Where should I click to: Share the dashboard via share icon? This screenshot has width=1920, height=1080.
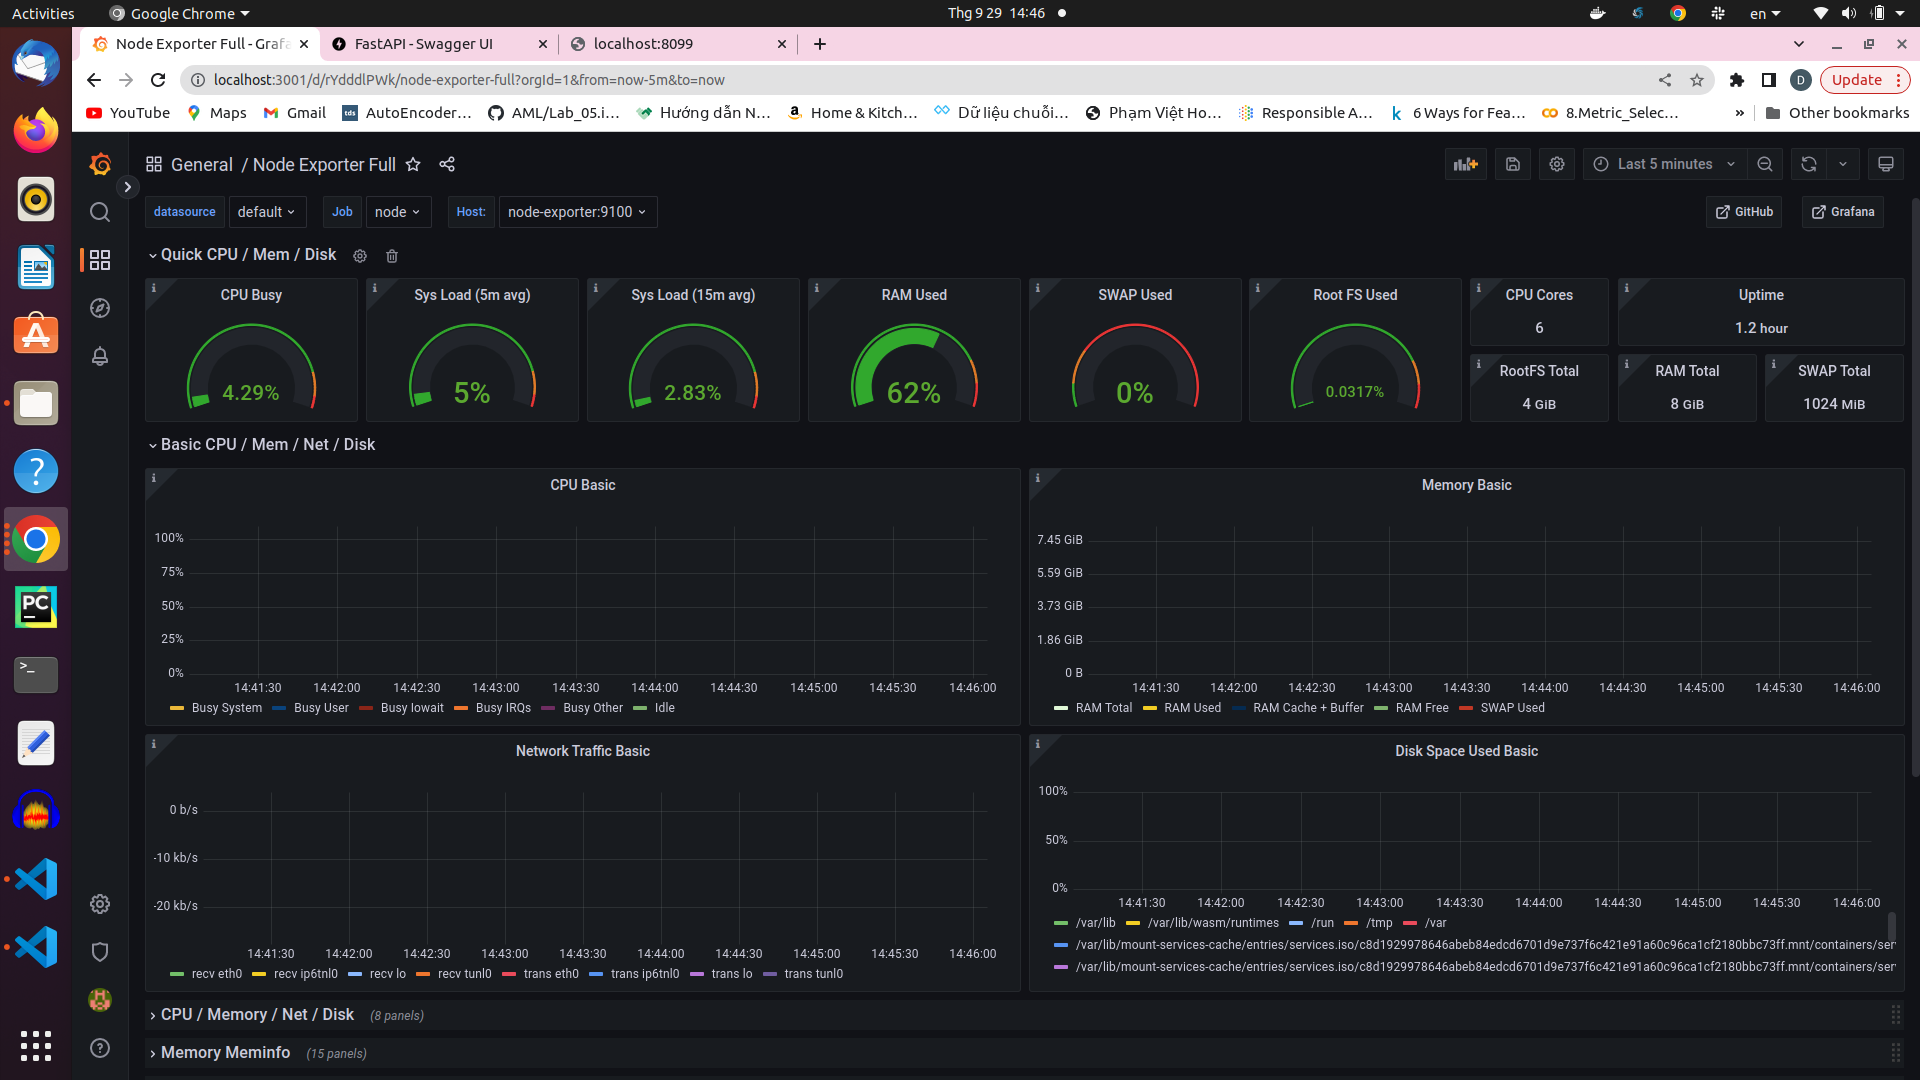(447, 164)
